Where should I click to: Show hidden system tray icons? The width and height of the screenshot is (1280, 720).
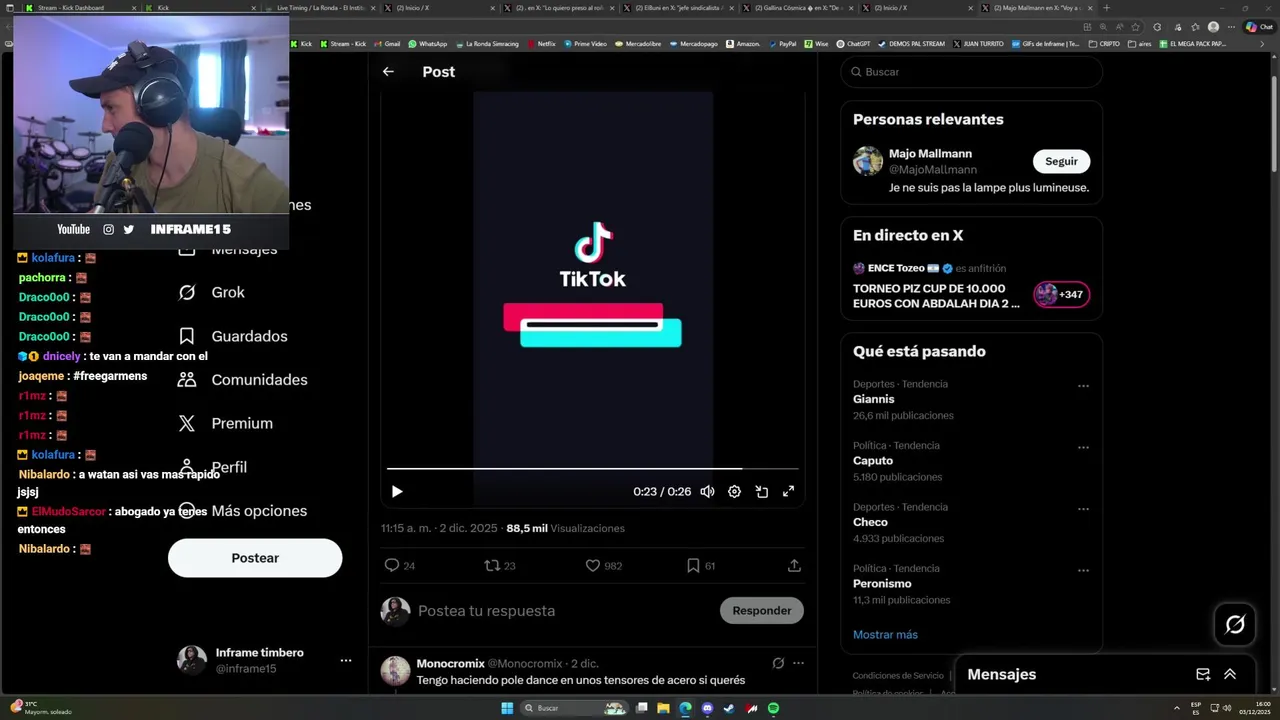[x=1176, y=709]
